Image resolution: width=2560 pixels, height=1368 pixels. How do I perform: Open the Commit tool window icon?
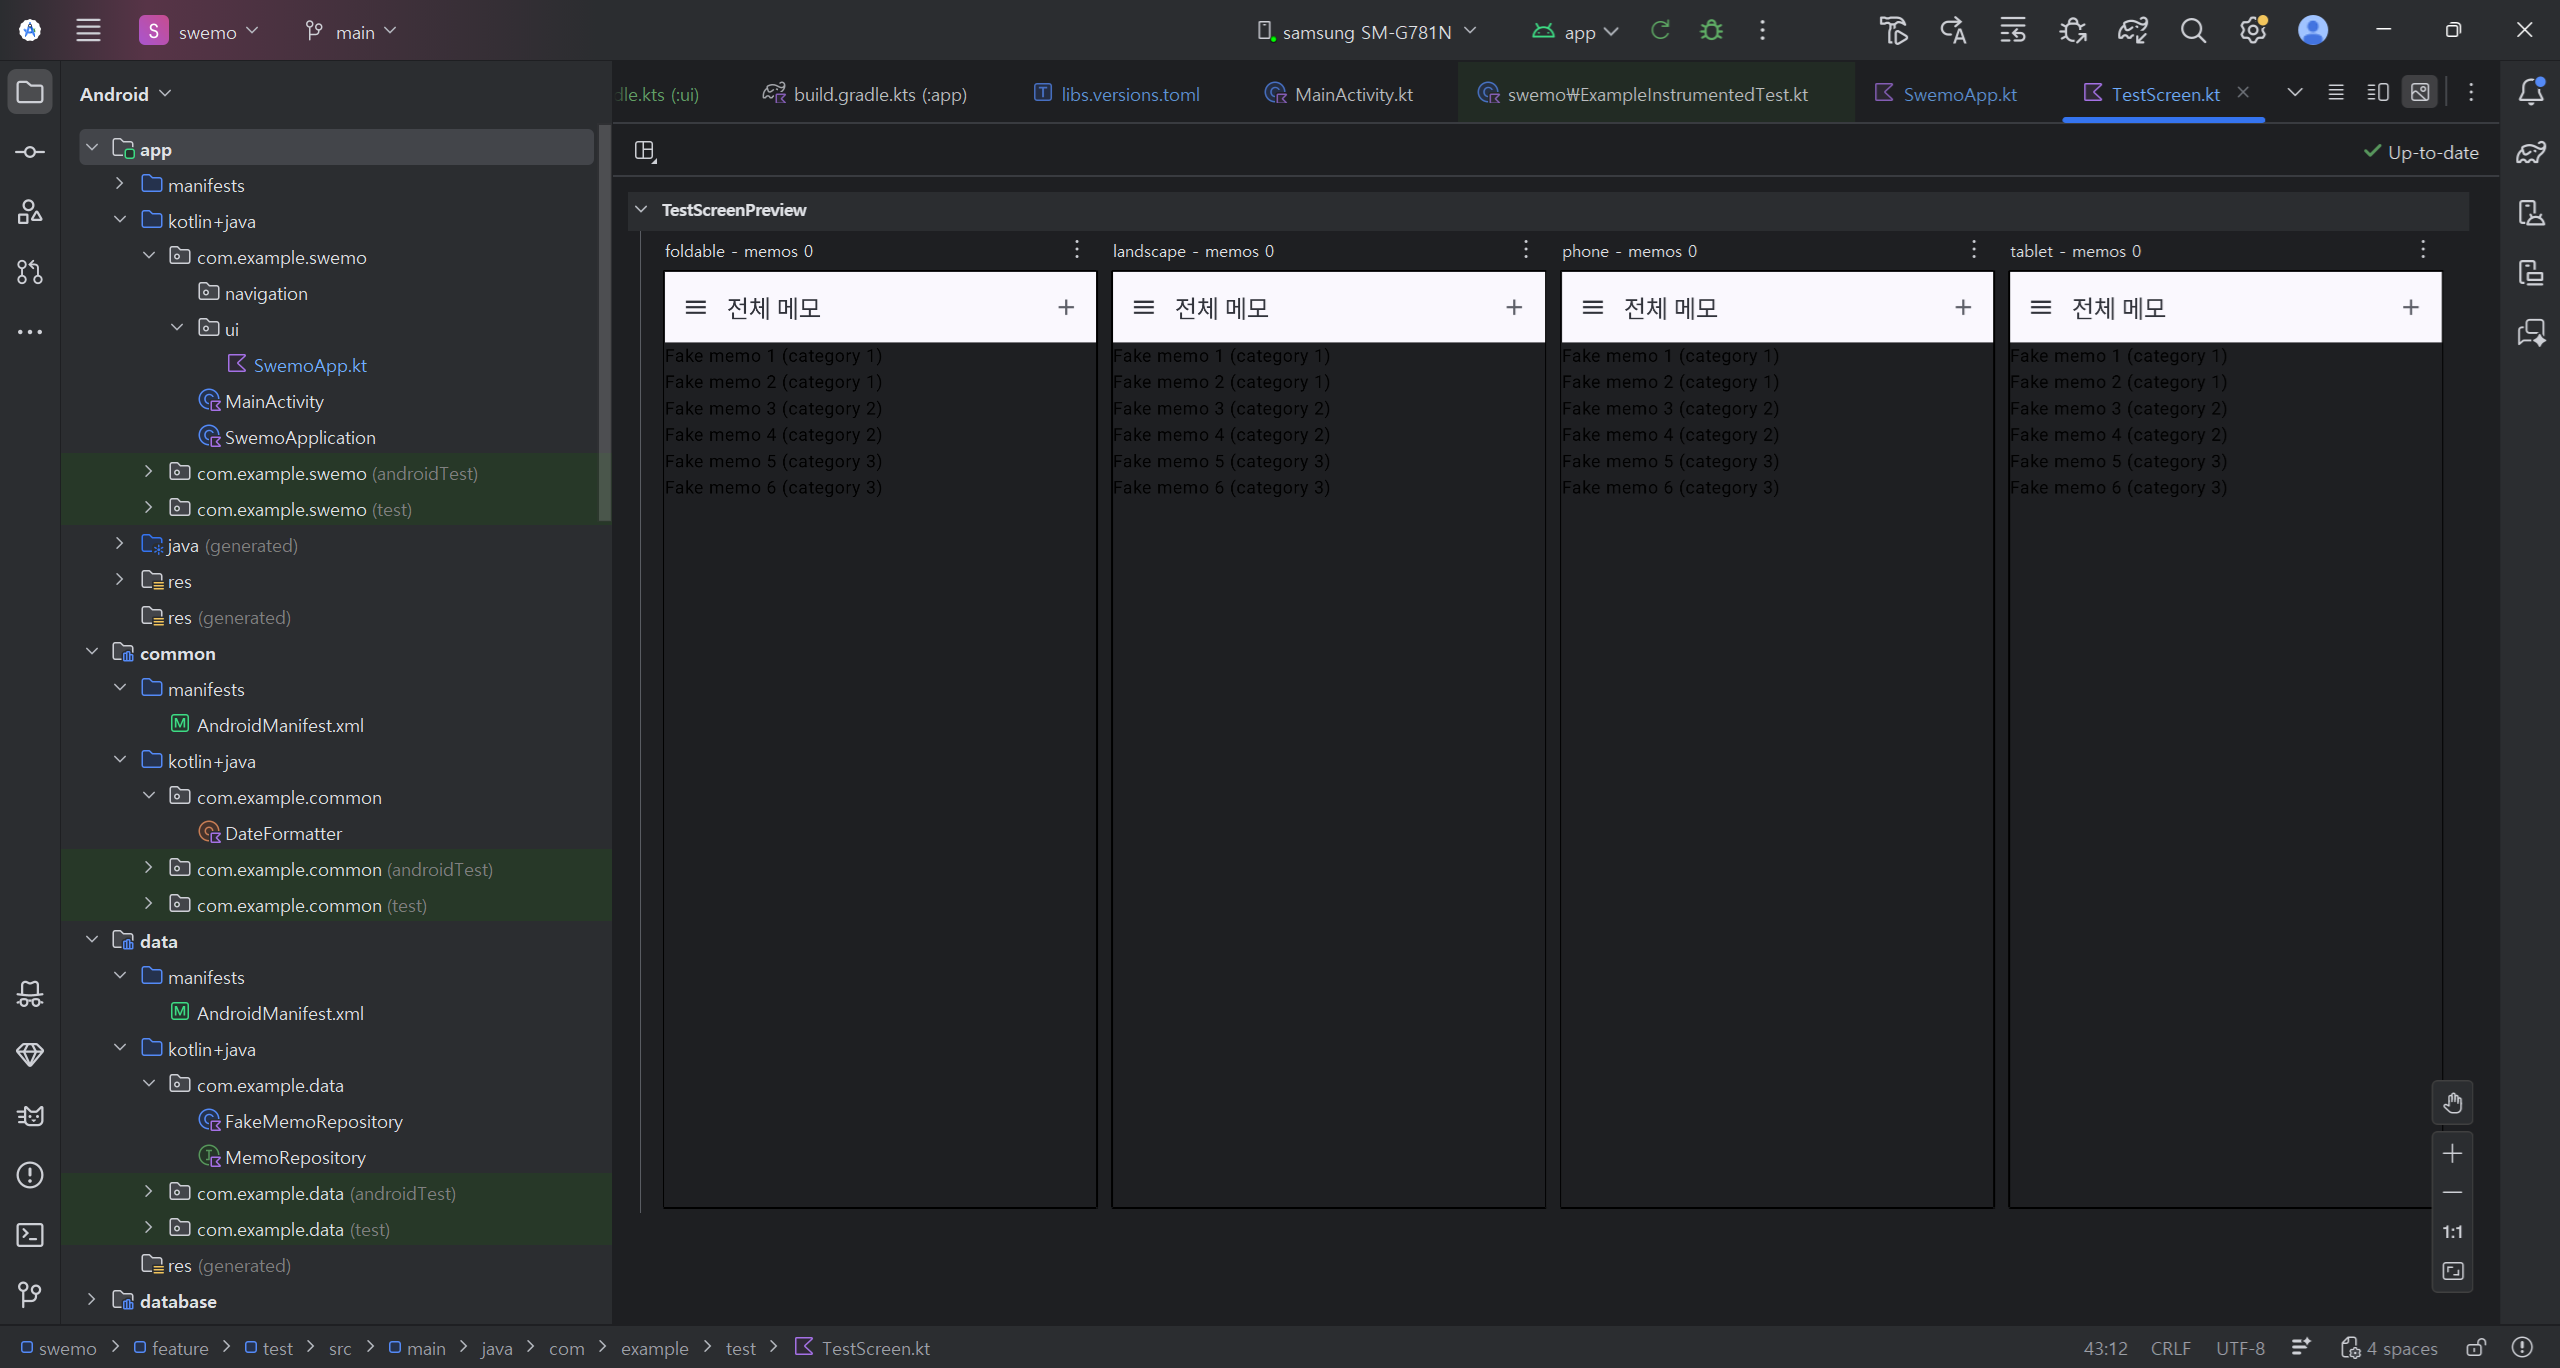point(30,152)
